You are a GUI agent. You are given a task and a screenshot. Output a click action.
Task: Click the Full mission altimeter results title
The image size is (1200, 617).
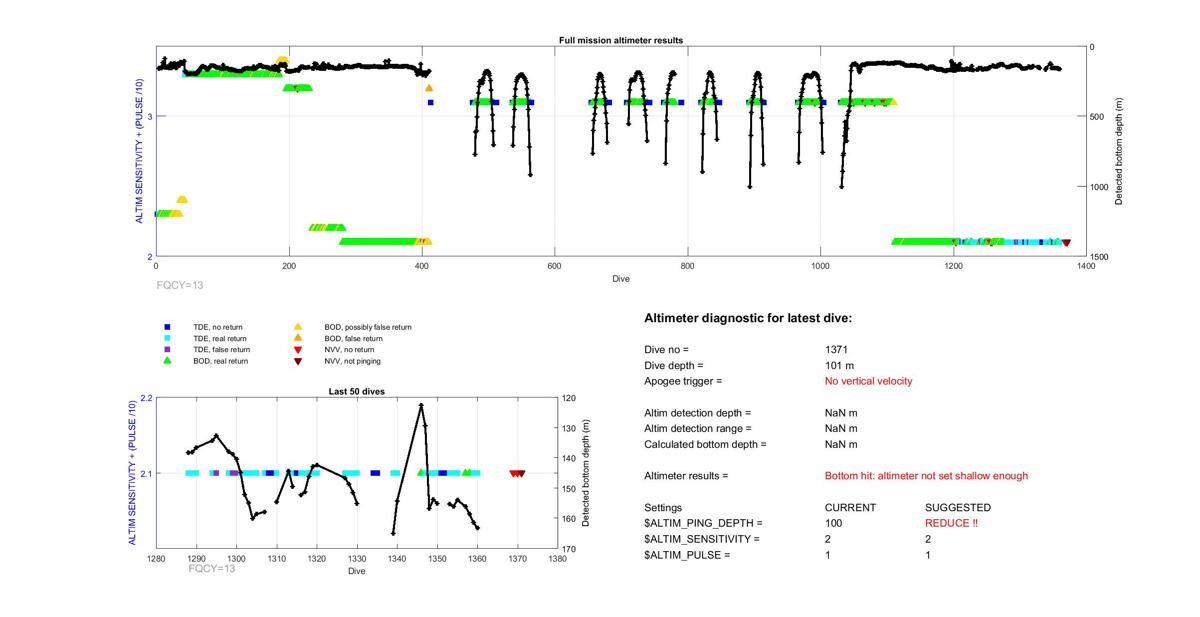620,40
